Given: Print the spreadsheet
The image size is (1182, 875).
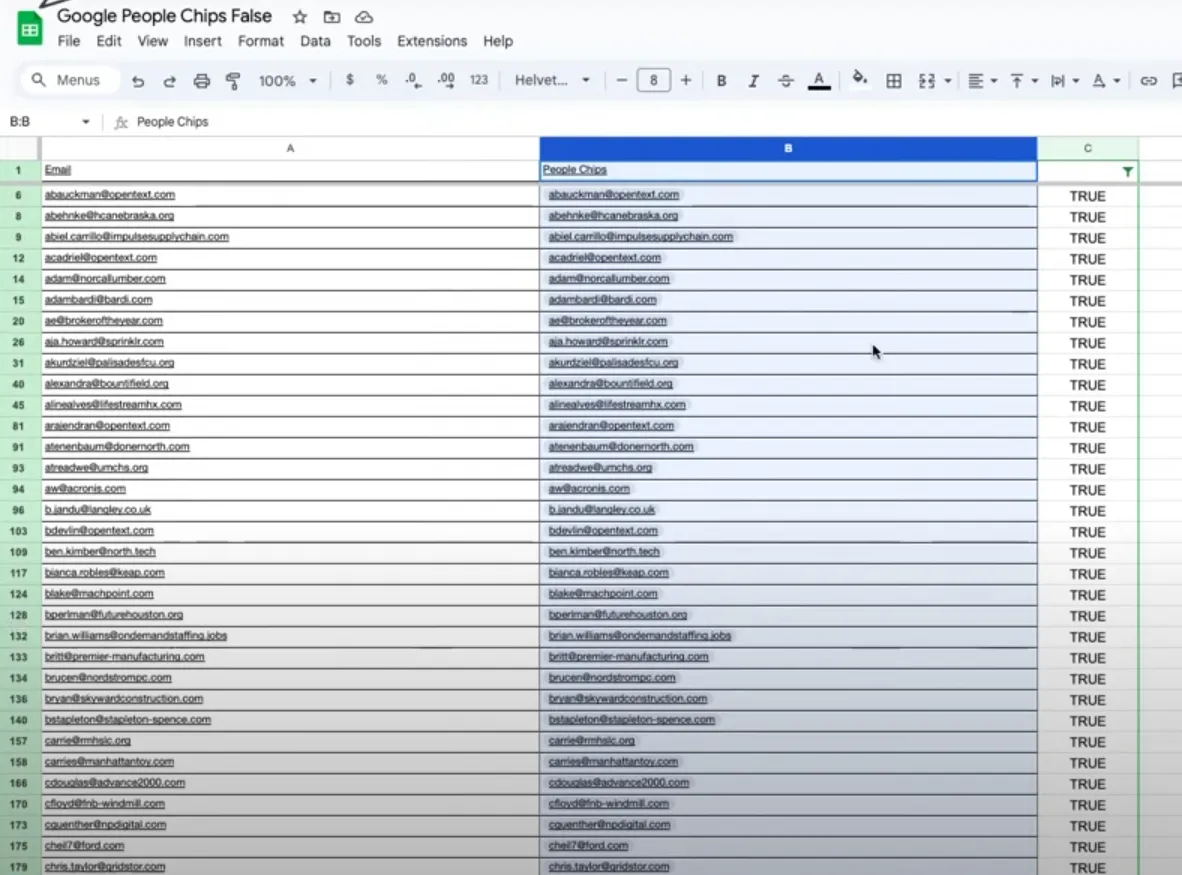Looking at the screenshot, I should coord(201,81).
